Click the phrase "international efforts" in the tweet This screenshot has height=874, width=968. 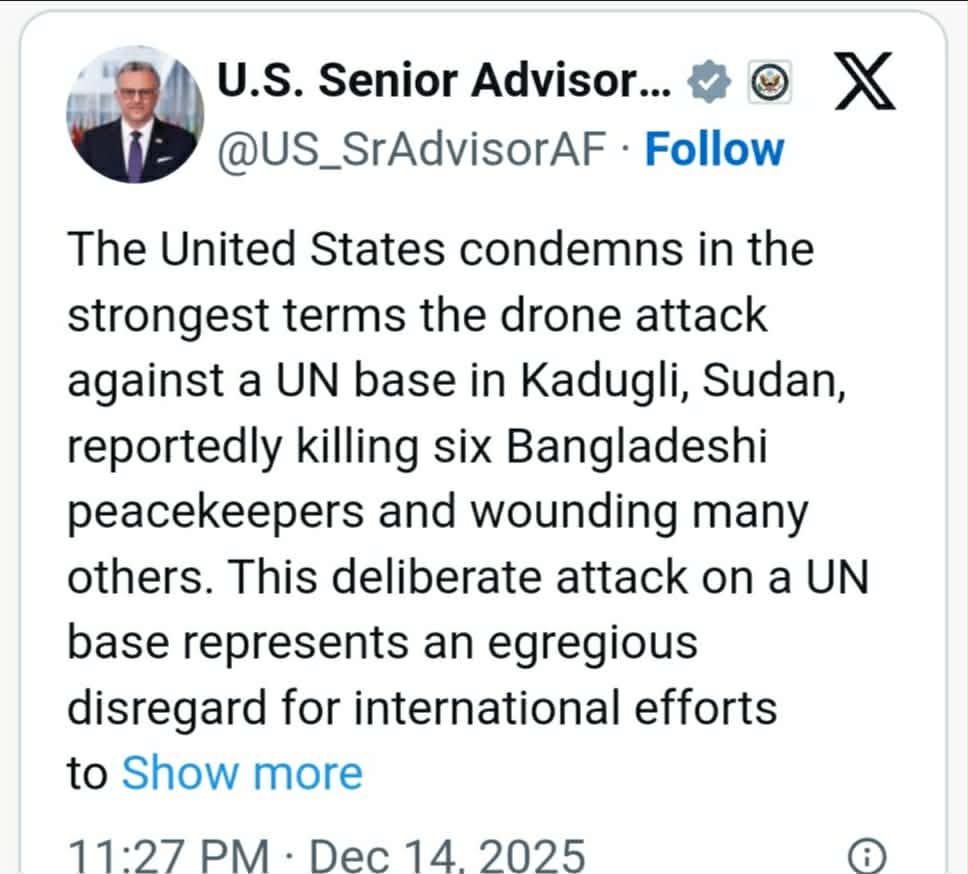[567, 708]
